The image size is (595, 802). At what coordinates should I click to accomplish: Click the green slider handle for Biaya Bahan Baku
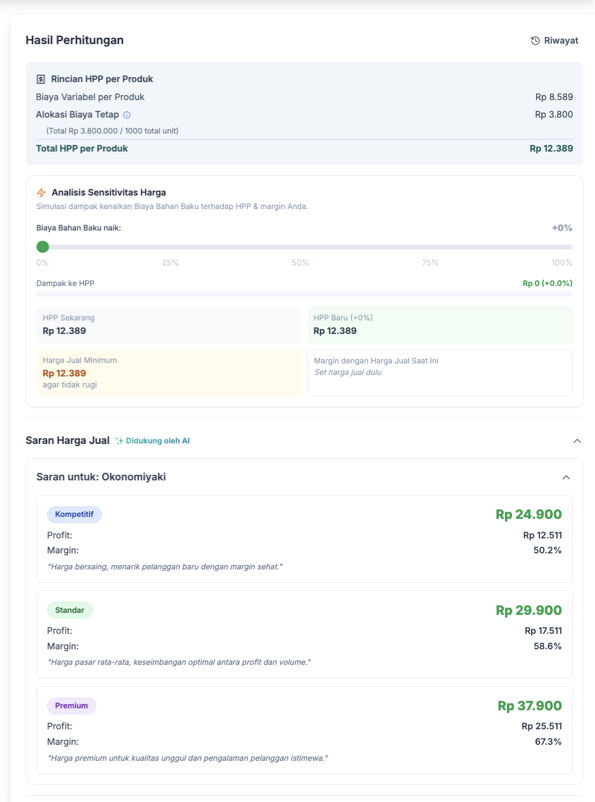[x=42, y=247]
